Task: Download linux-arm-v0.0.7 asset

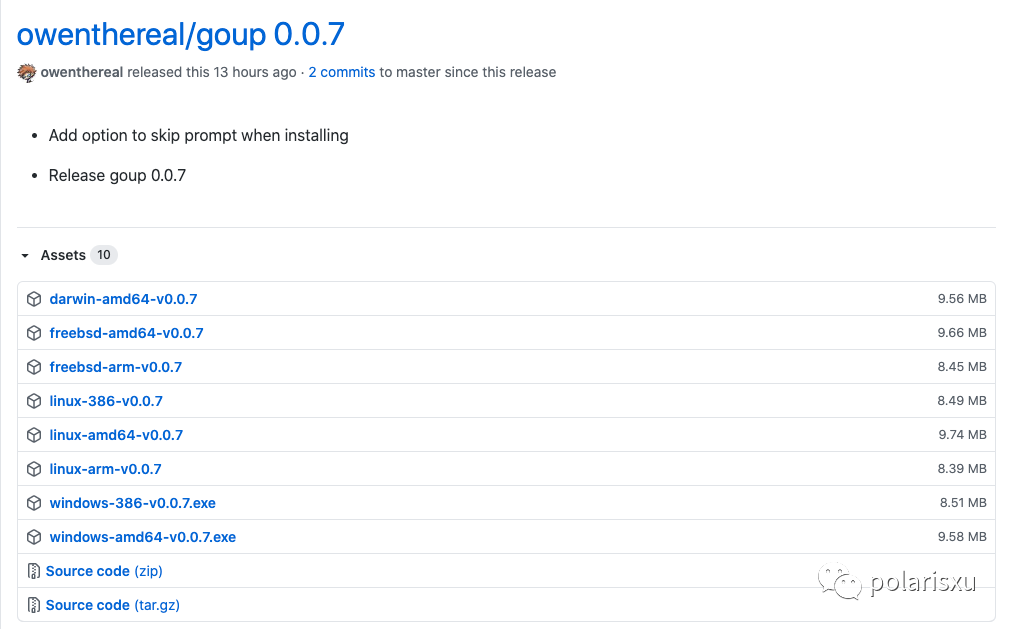Action: tap(106, 469)
